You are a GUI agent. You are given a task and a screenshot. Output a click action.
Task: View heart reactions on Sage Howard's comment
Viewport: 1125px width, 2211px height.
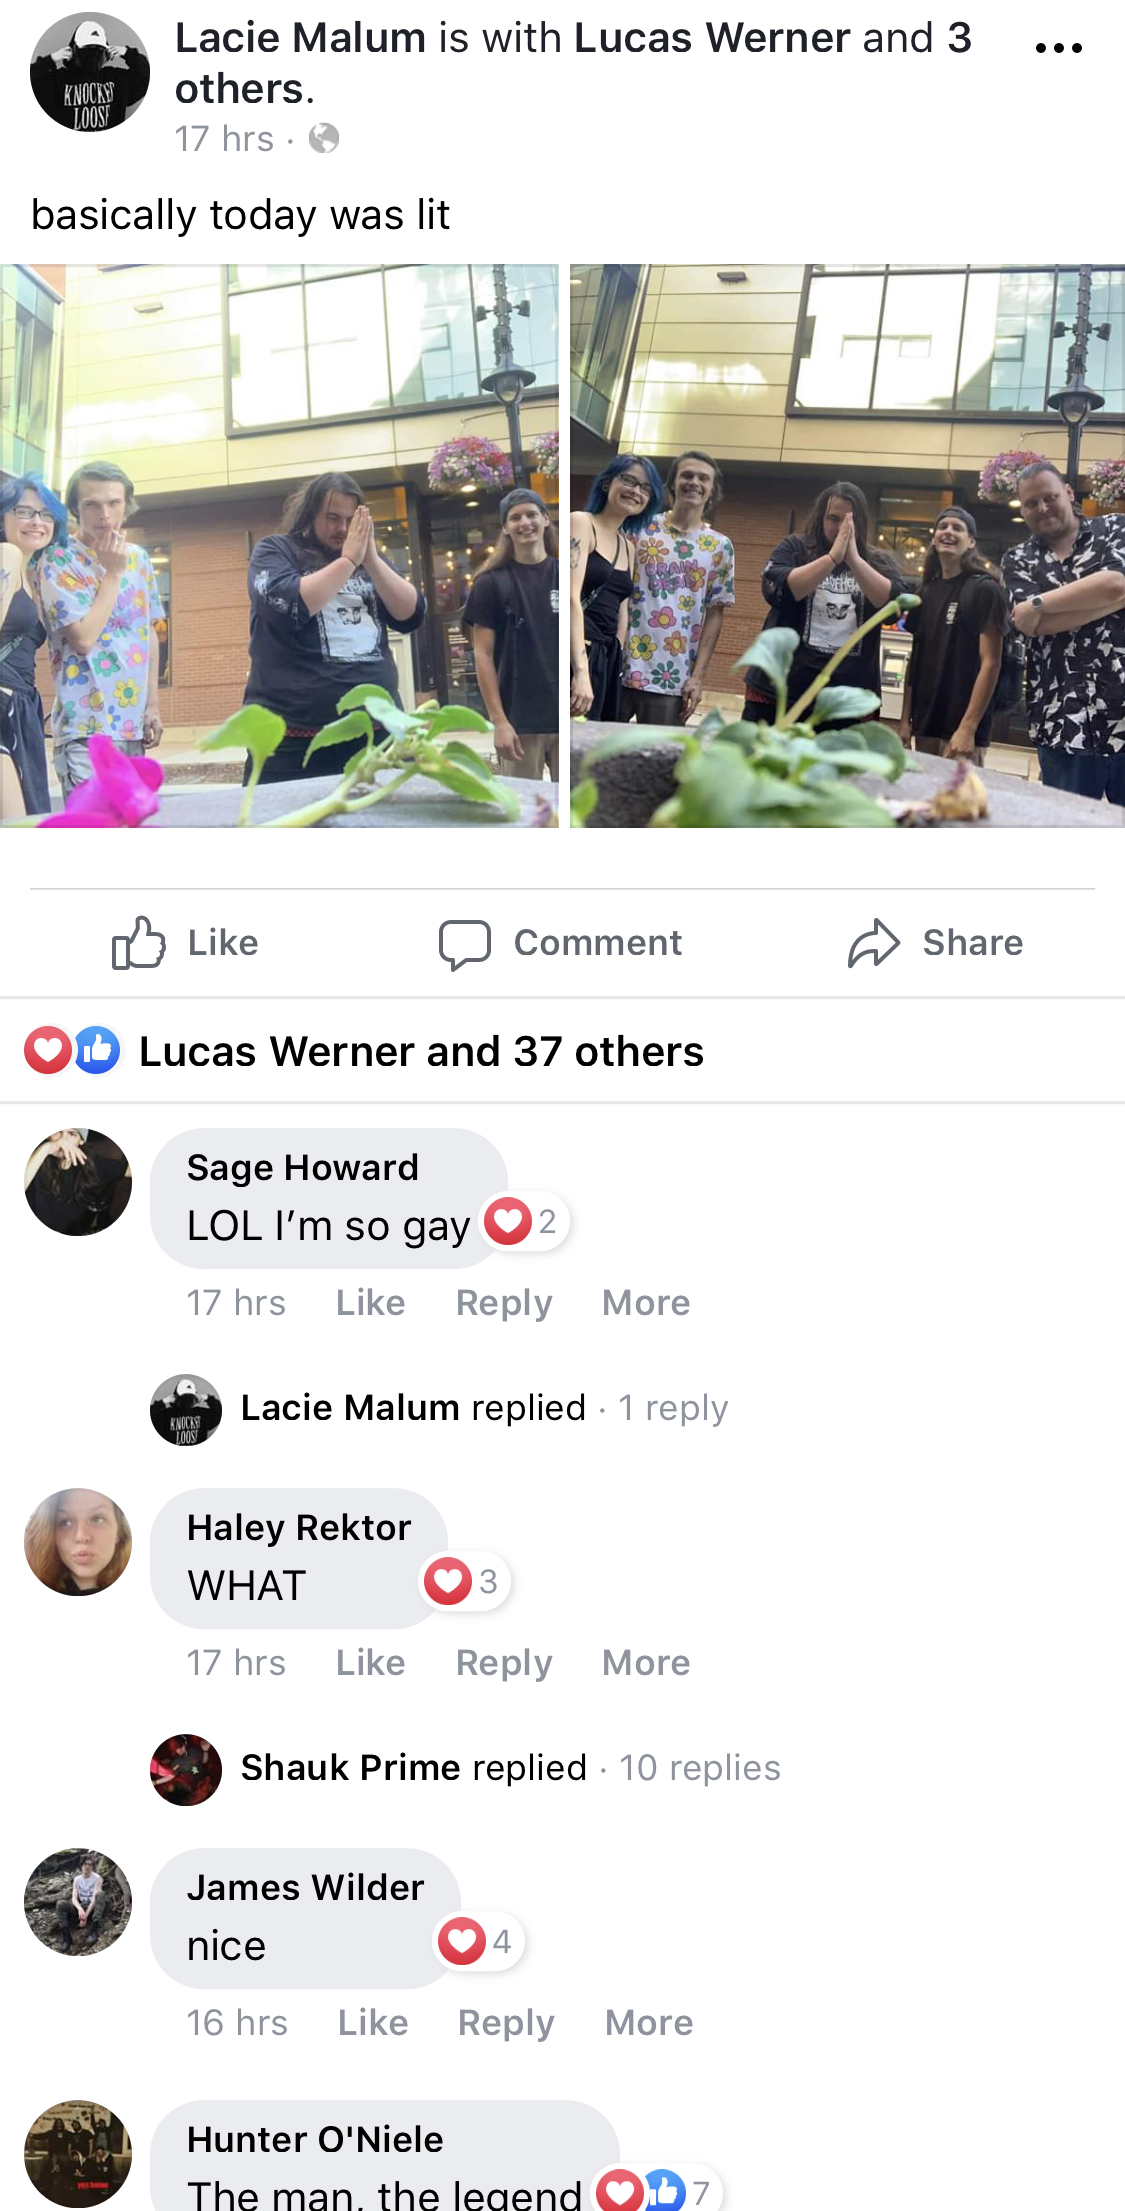(523, 1221)
